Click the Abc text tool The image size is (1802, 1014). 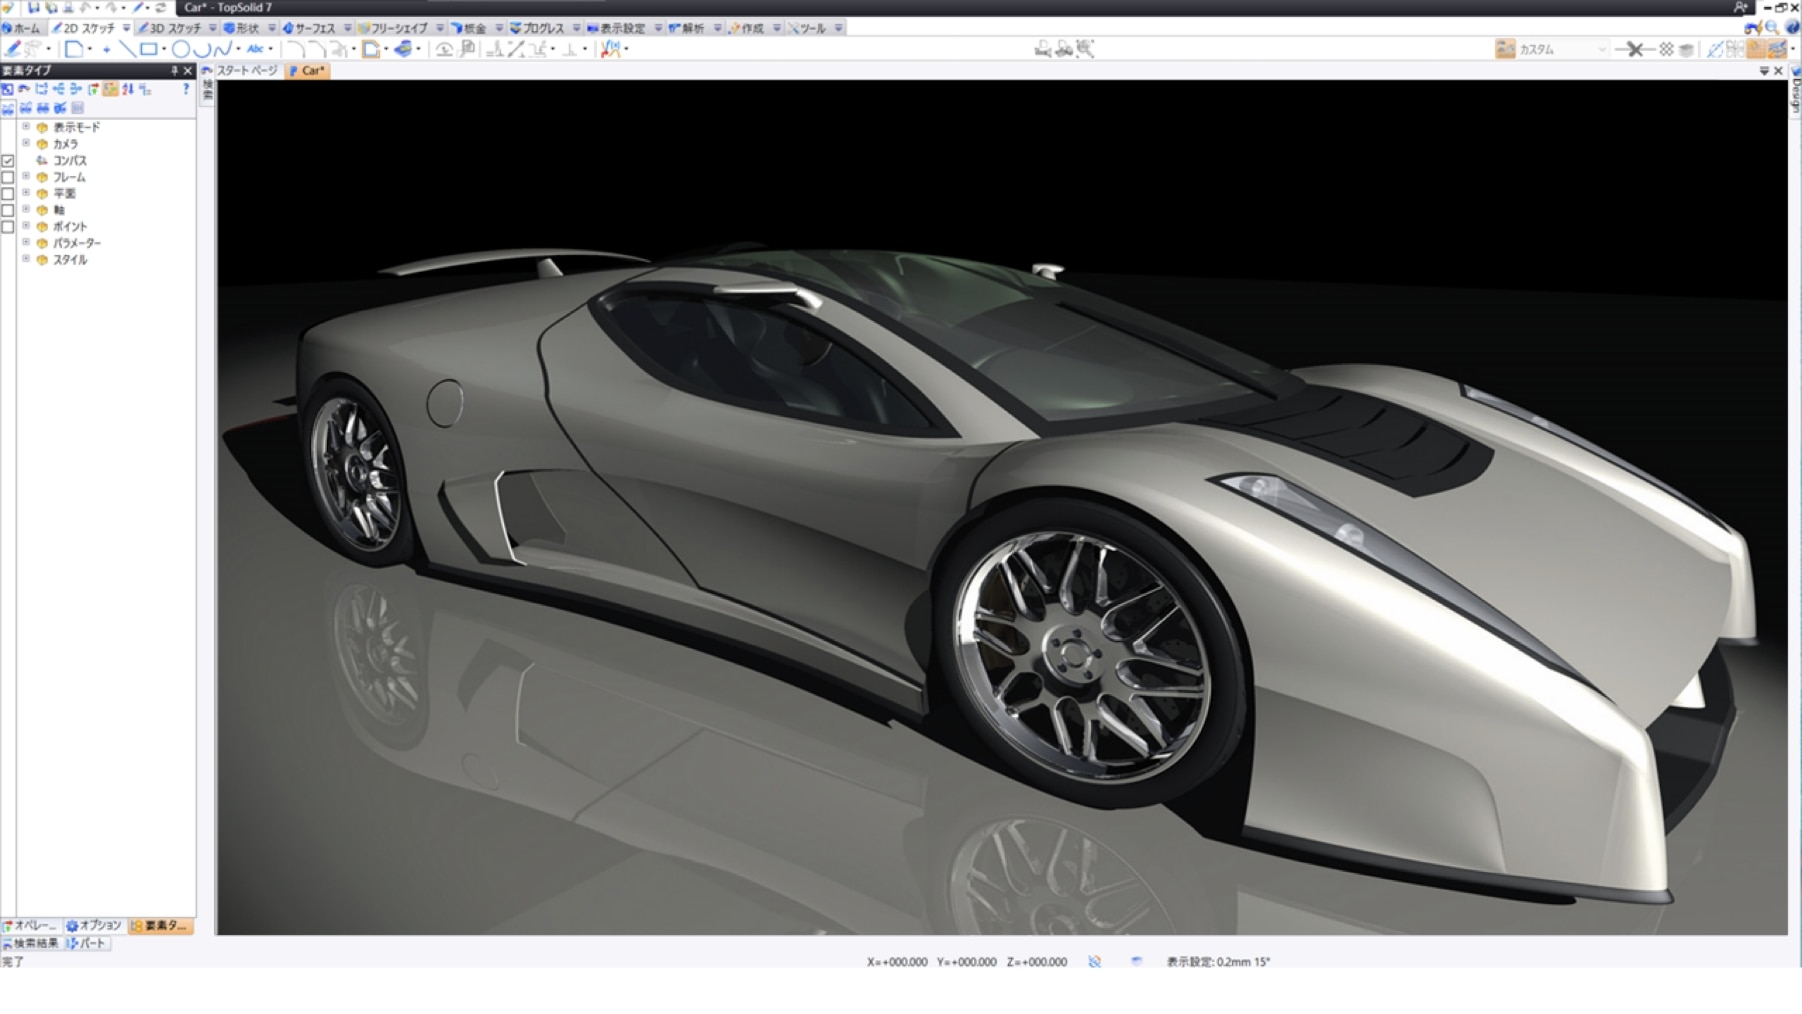pyautogui.click(x=255, y=49)
